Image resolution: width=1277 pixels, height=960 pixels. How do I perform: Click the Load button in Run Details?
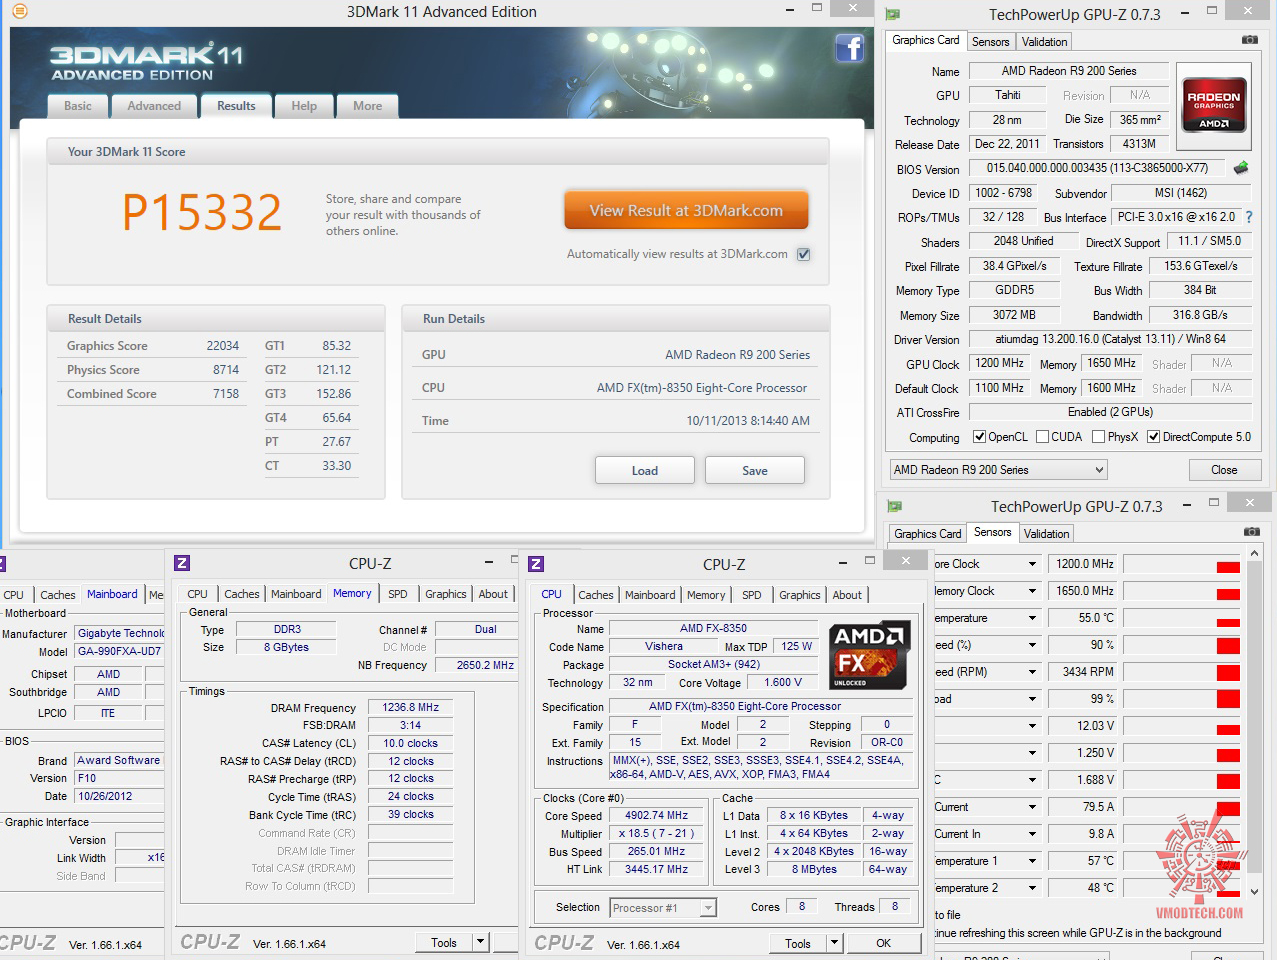(645, 471)
